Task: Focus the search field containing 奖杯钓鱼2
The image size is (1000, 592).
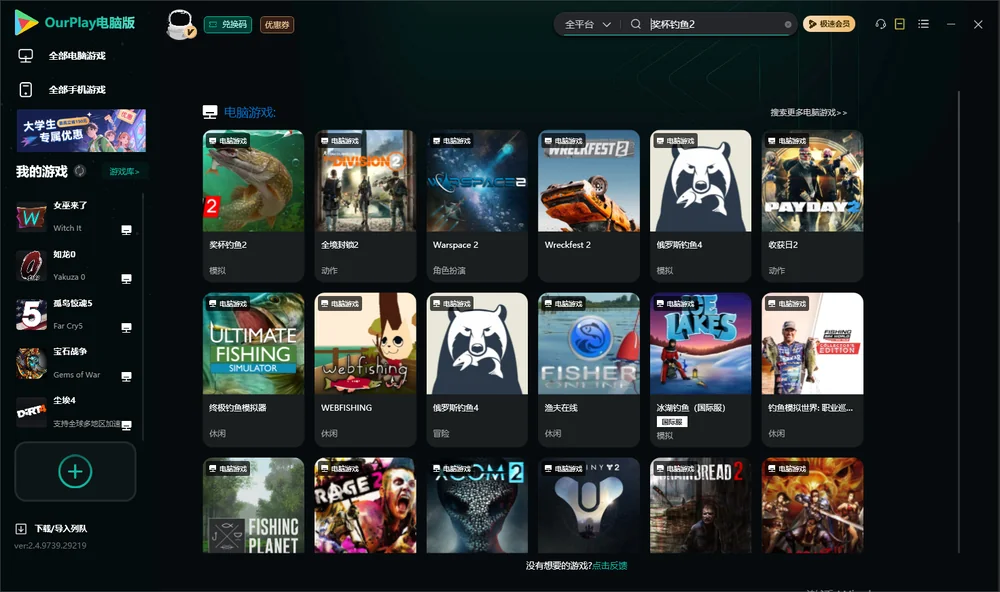Action: point(714,24)
